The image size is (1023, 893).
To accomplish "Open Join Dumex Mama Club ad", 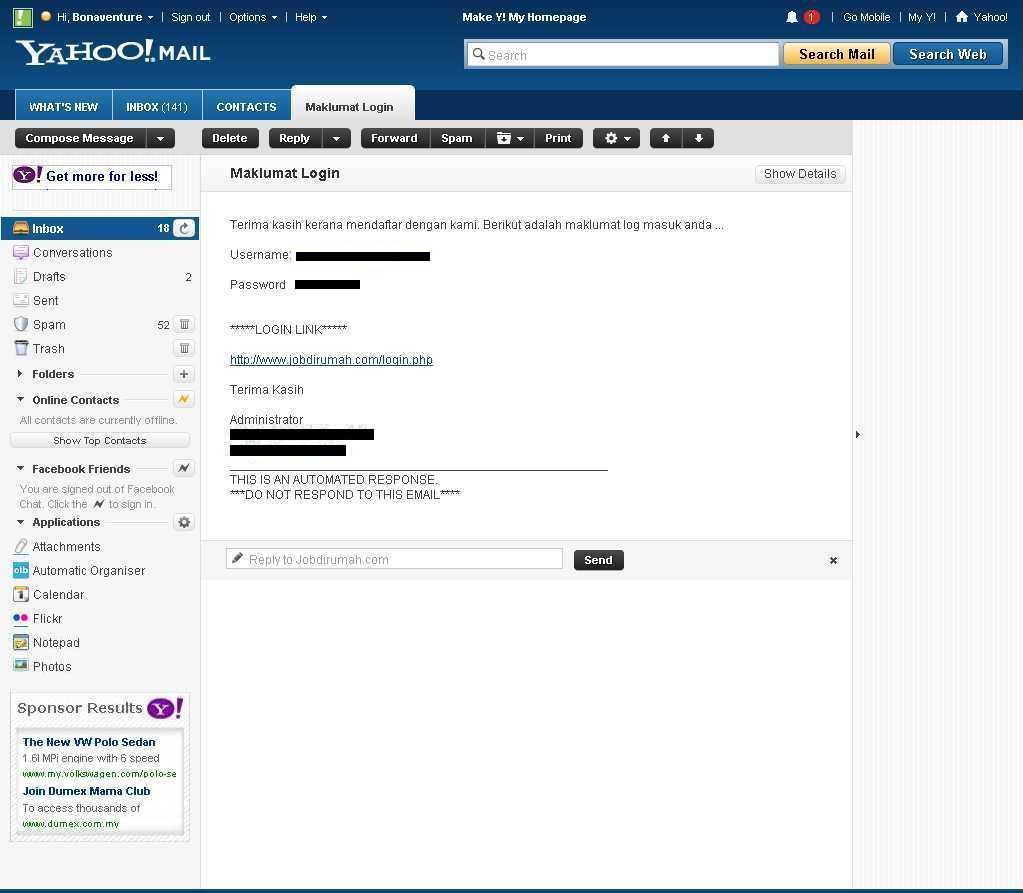I will coord(86,791).
